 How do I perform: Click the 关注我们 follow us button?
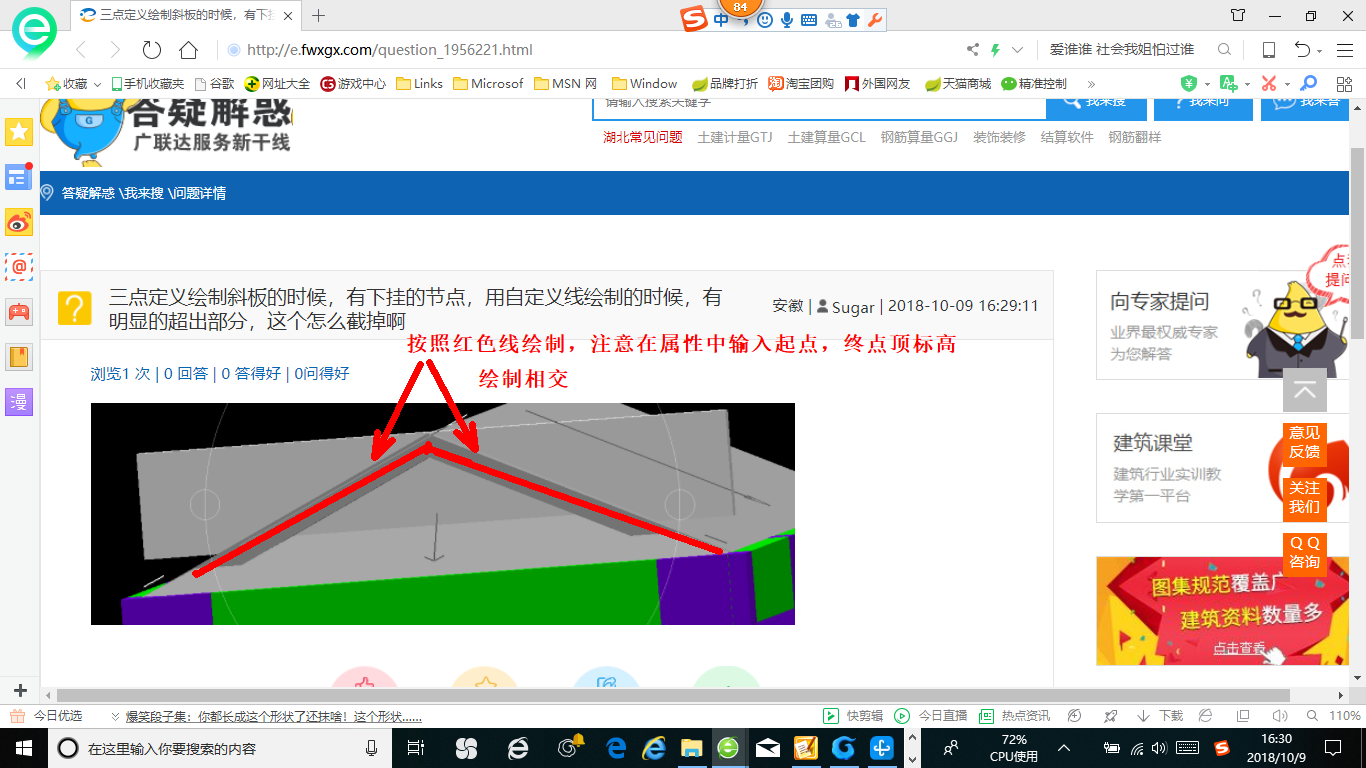(x=1304, y=498)
